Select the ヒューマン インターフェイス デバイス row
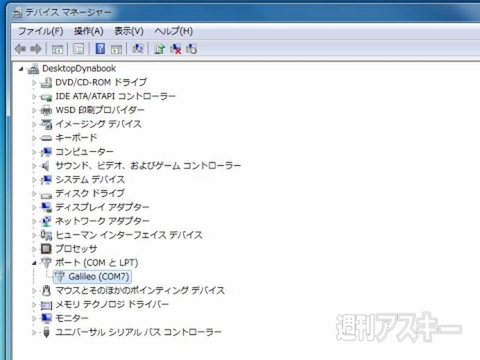 click(129, 235)
